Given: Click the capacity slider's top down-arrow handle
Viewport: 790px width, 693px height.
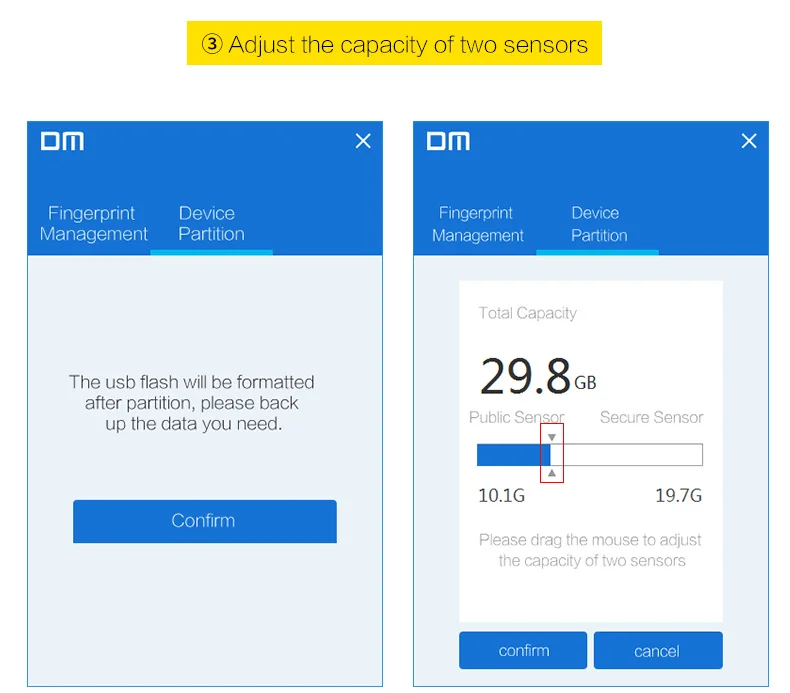Looking at the screenshot, I should click(x=552, y=438).
